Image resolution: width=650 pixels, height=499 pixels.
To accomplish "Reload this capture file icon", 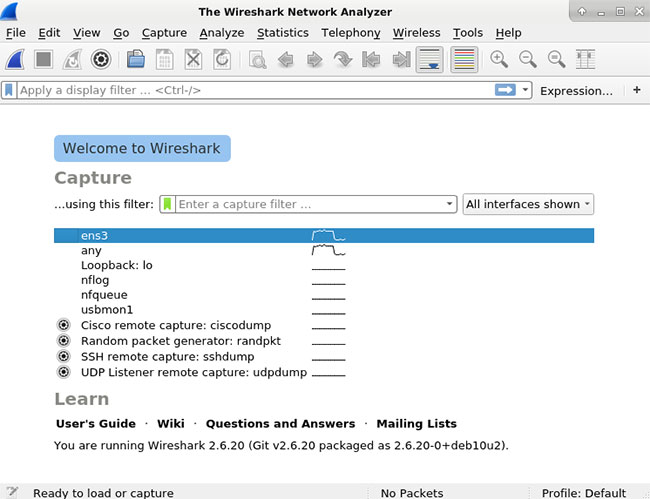I will pyautogui.click(x=222, y=60).
